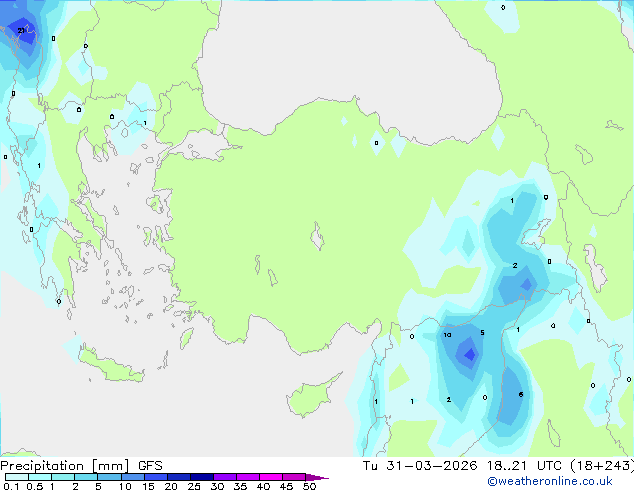Pick the 2–5 mm legend color swatch

[86, 477]
